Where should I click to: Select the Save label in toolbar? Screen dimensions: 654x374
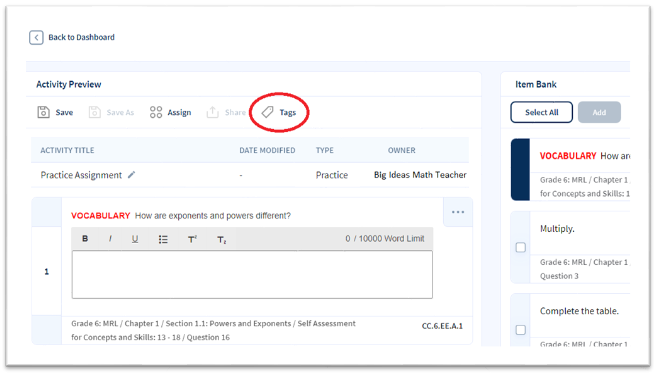[64, 113]
